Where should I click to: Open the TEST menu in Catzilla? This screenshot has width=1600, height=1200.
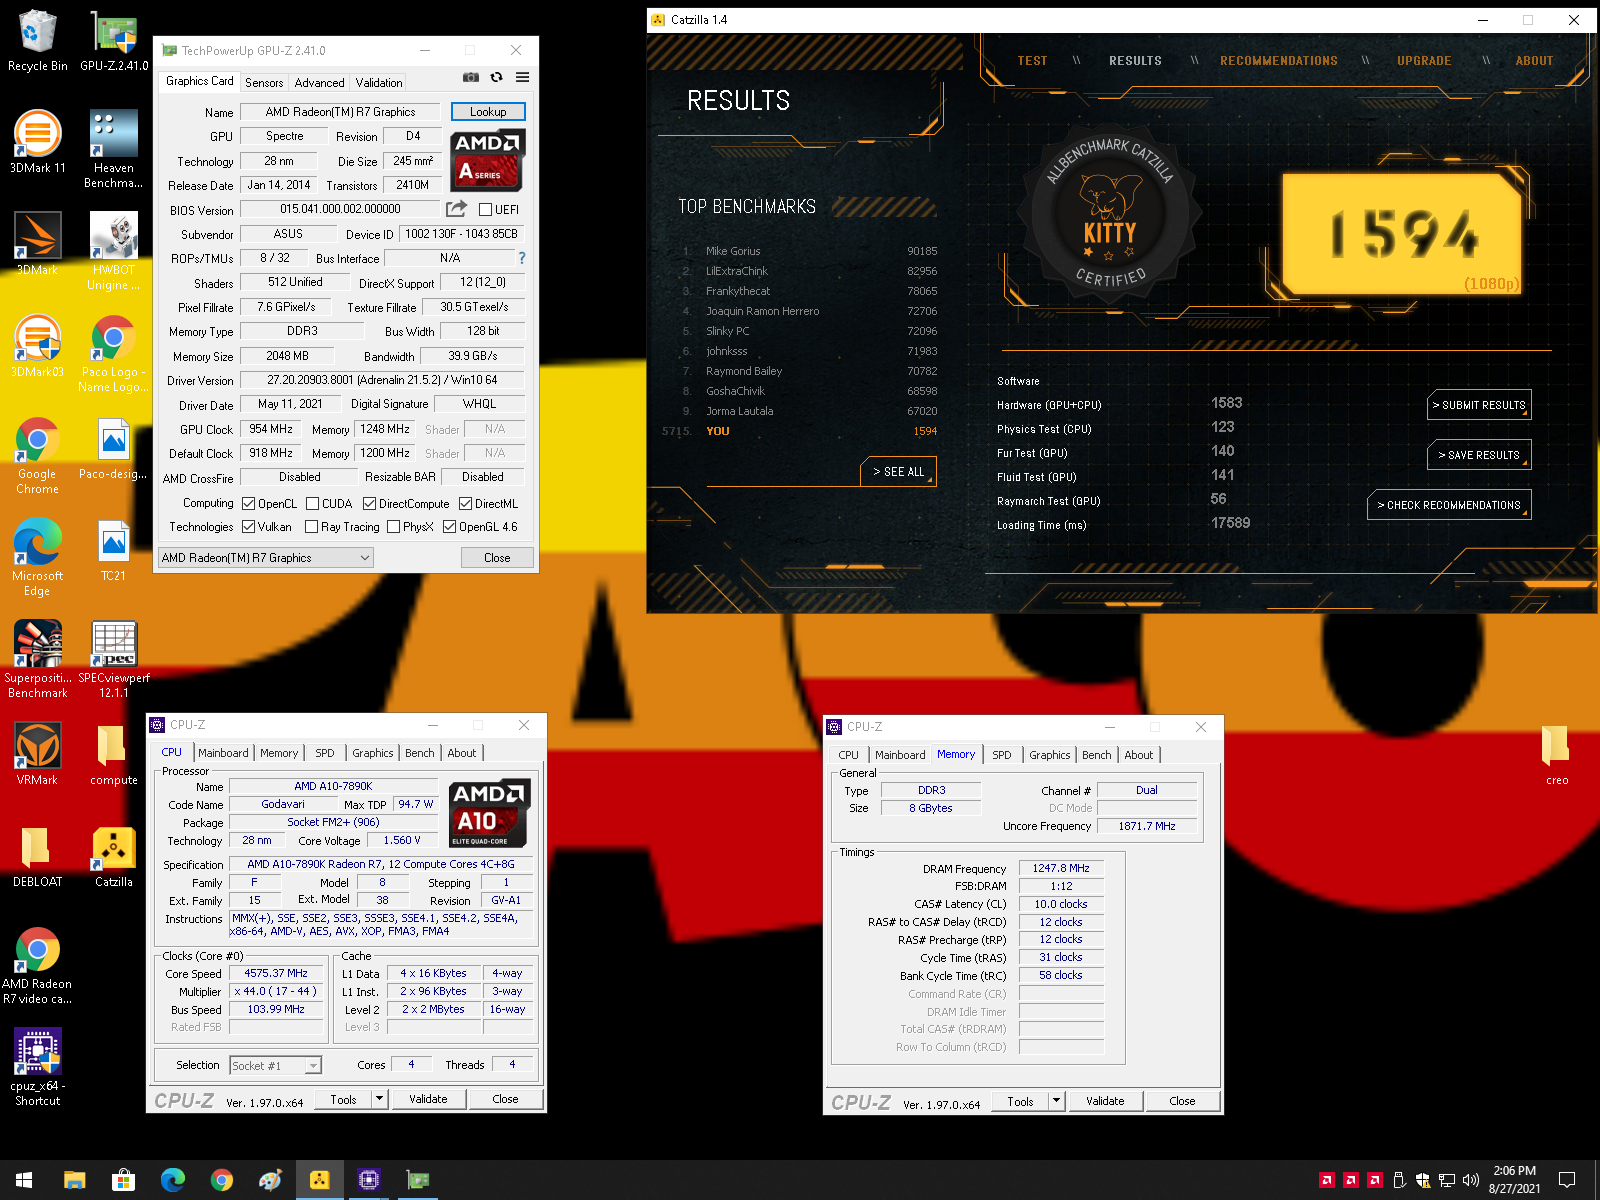pos(1032,61)
